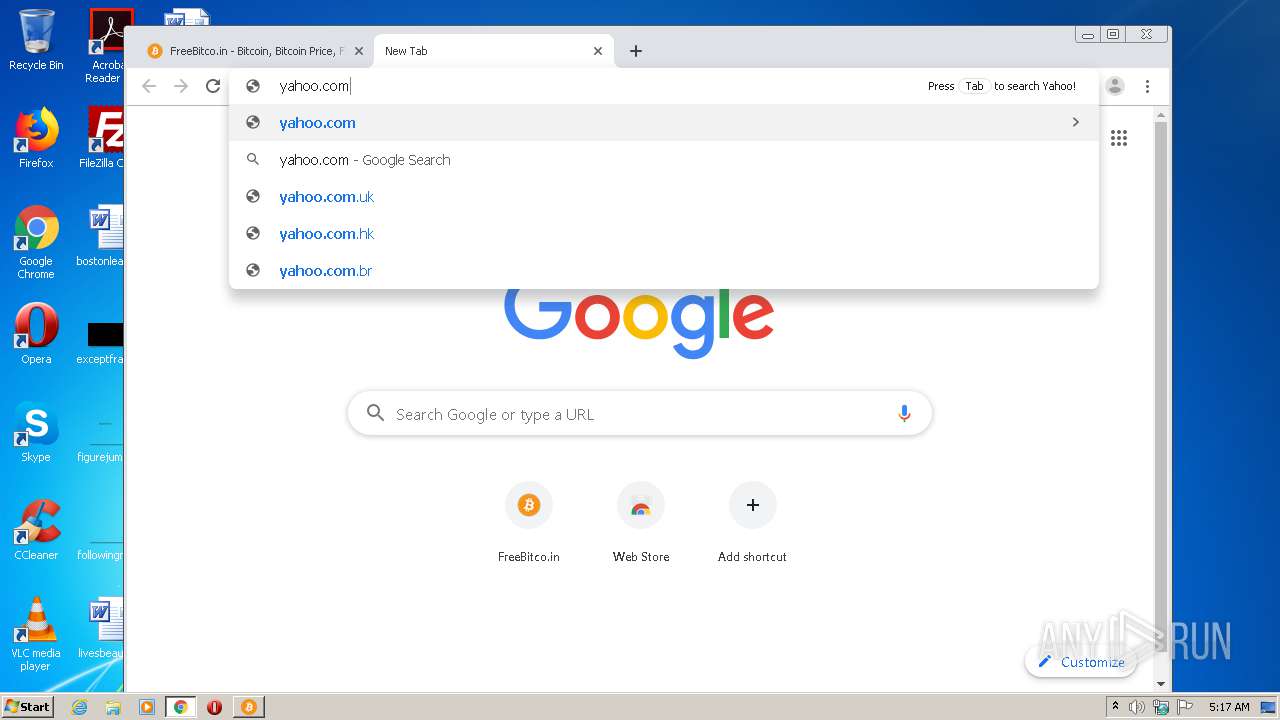The height and width of the screenshot is (720, 1280).
Task: Open the Web Store shortcut tile
Action: [641, 523]
